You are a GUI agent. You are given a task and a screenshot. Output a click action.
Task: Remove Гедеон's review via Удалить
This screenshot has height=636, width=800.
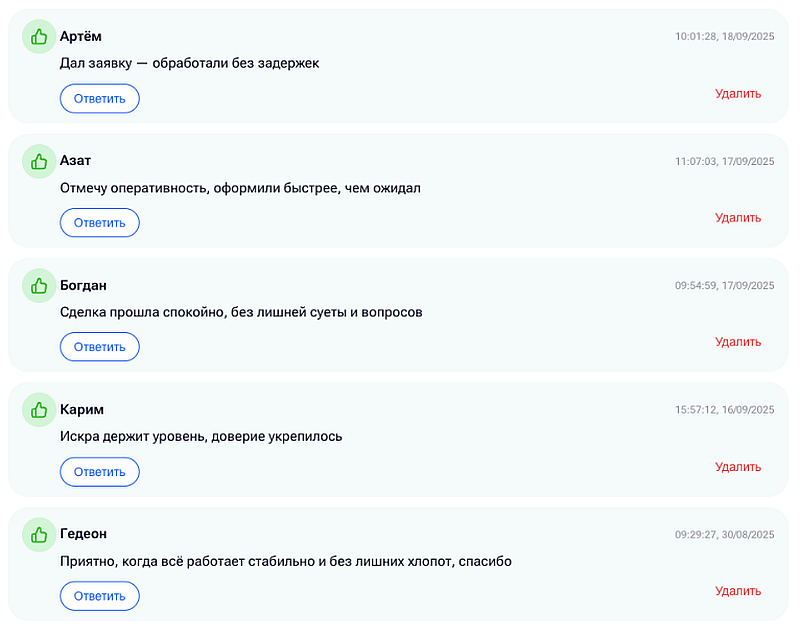click(738, 591)
